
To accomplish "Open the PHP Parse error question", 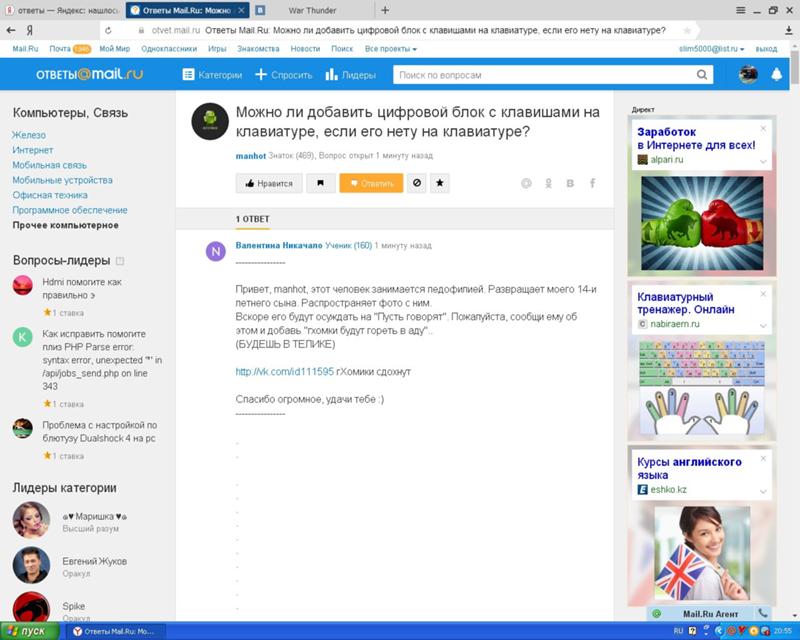I will click(x=102, y=360).
